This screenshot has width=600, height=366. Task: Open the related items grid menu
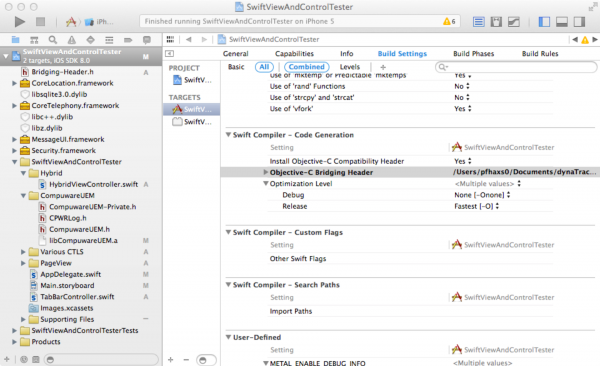click(170, 39)
